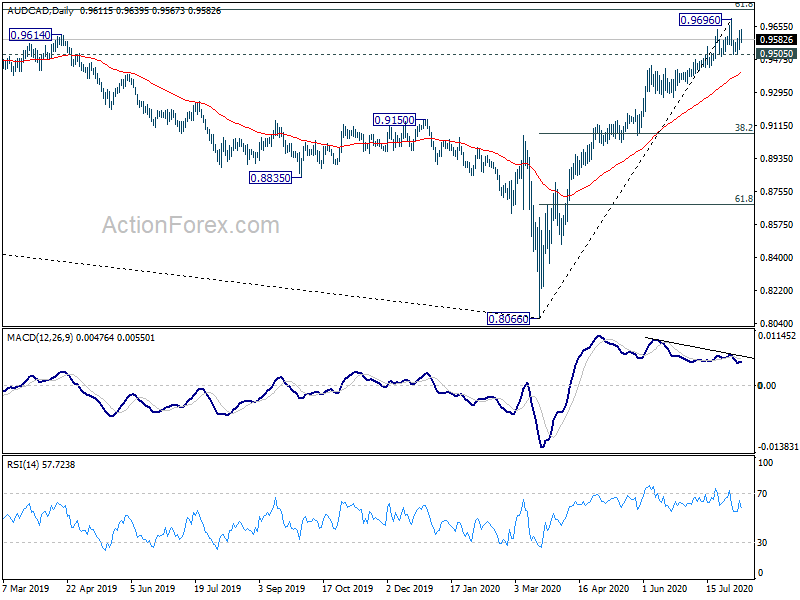Image resolution: width=800 pixels, height=600 pixels.
Task: Click the 0.92950 price axis value
Action: point(777,93)
